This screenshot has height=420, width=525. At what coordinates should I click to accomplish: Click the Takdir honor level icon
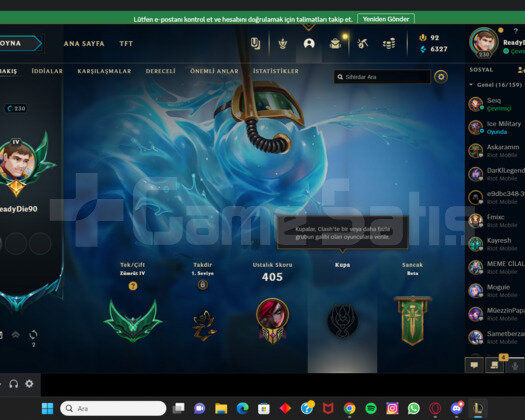(203, 285)
